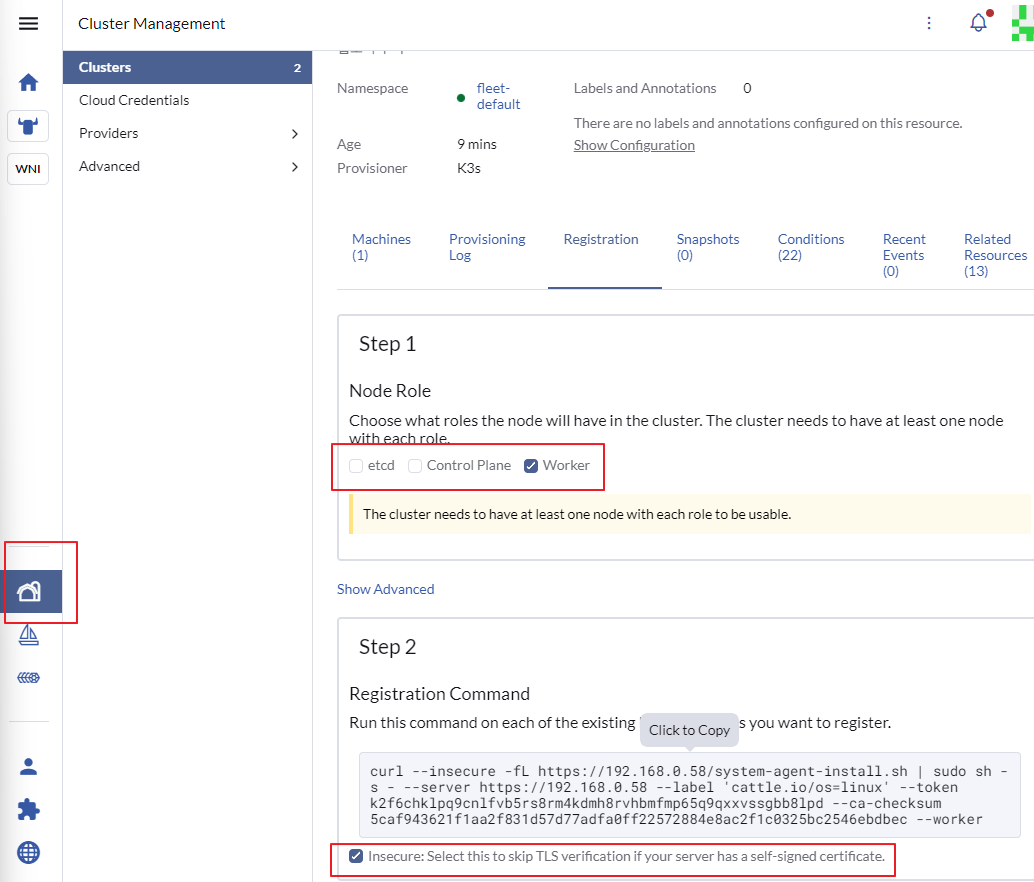
Task: Open Extensions puzzle piece icon
Action: coord(29,810)
